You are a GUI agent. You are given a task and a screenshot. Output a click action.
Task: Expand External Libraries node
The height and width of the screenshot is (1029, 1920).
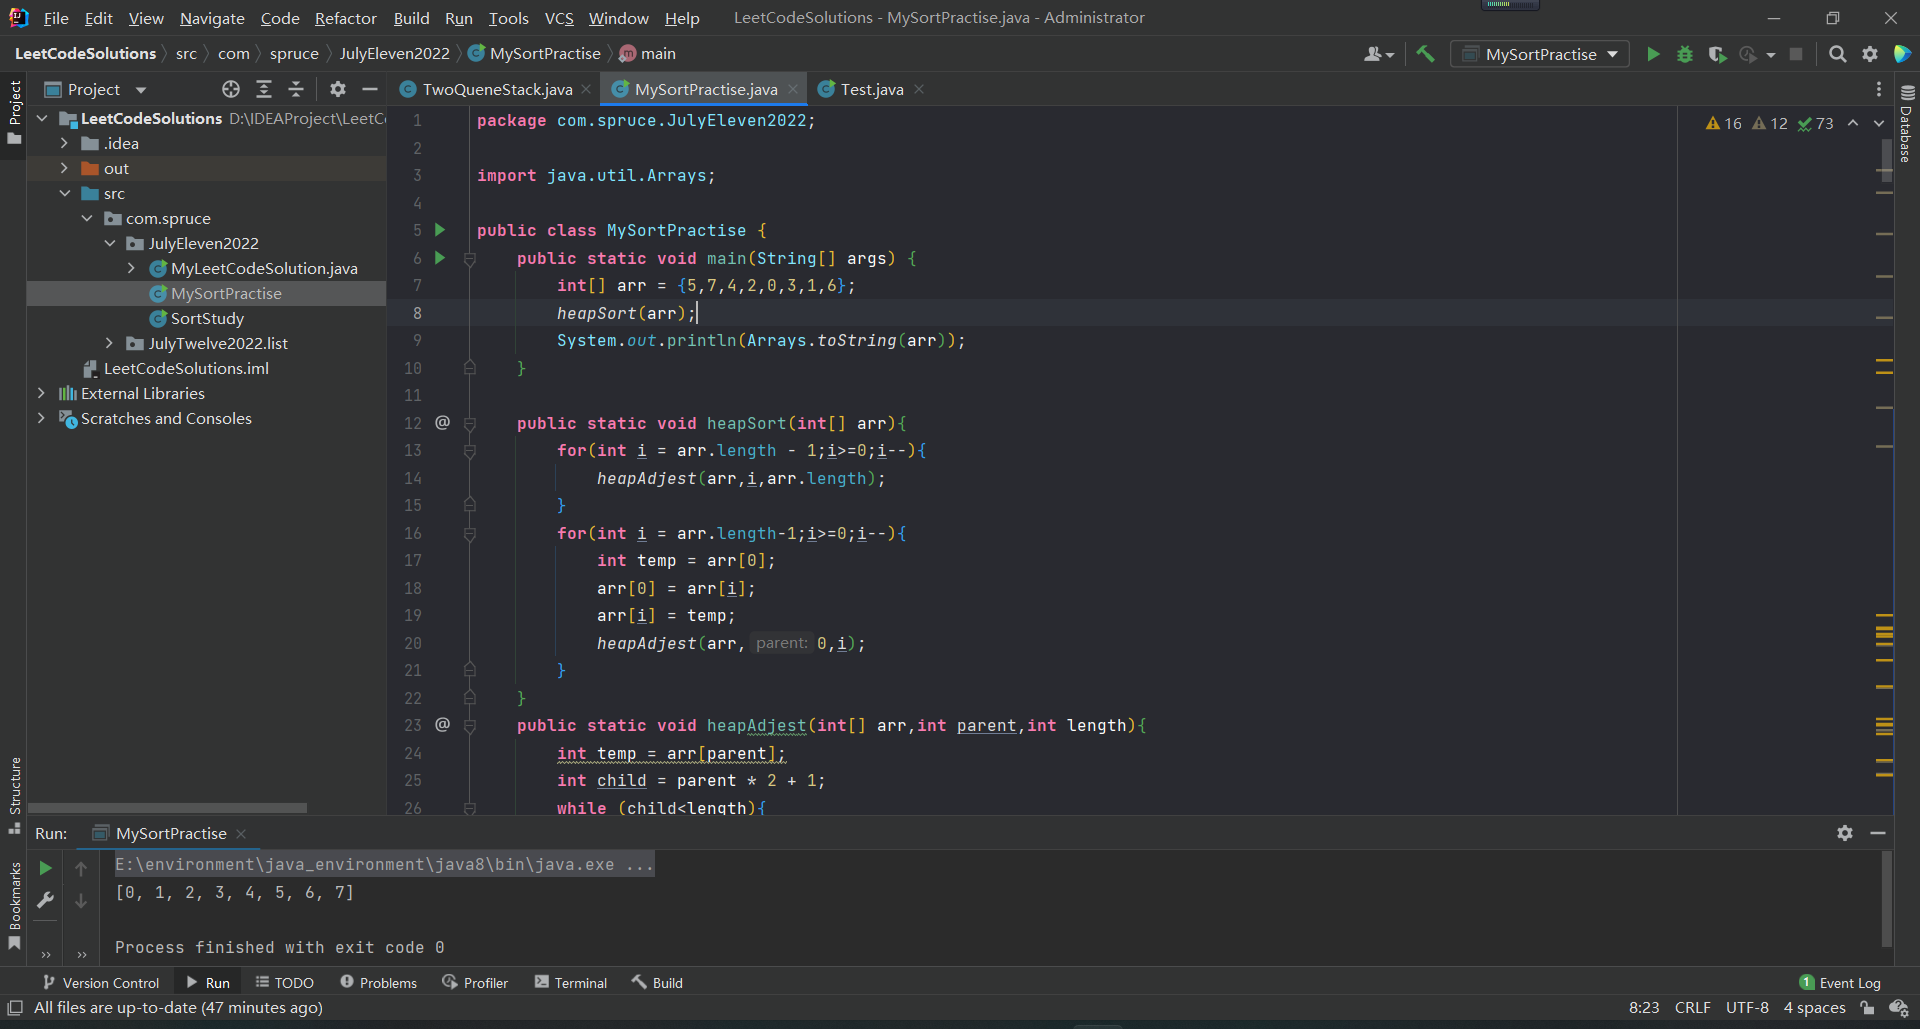[41, 393]
